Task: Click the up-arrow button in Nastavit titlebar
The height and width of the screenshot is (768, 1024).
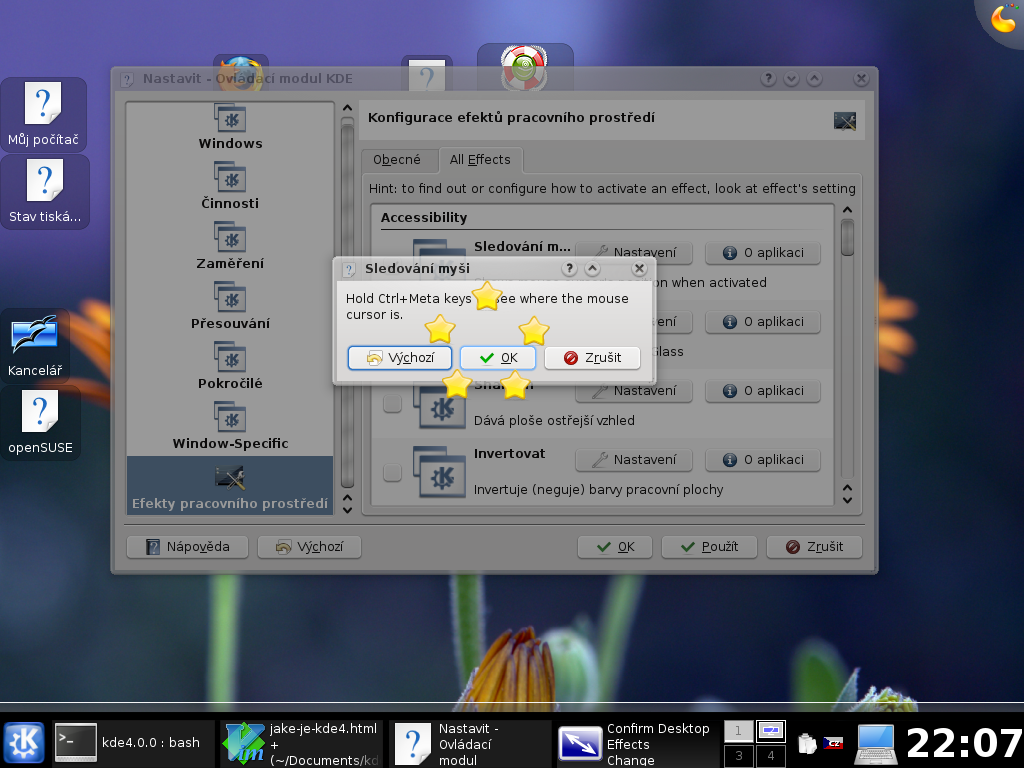Action: (x=814, y=79)
